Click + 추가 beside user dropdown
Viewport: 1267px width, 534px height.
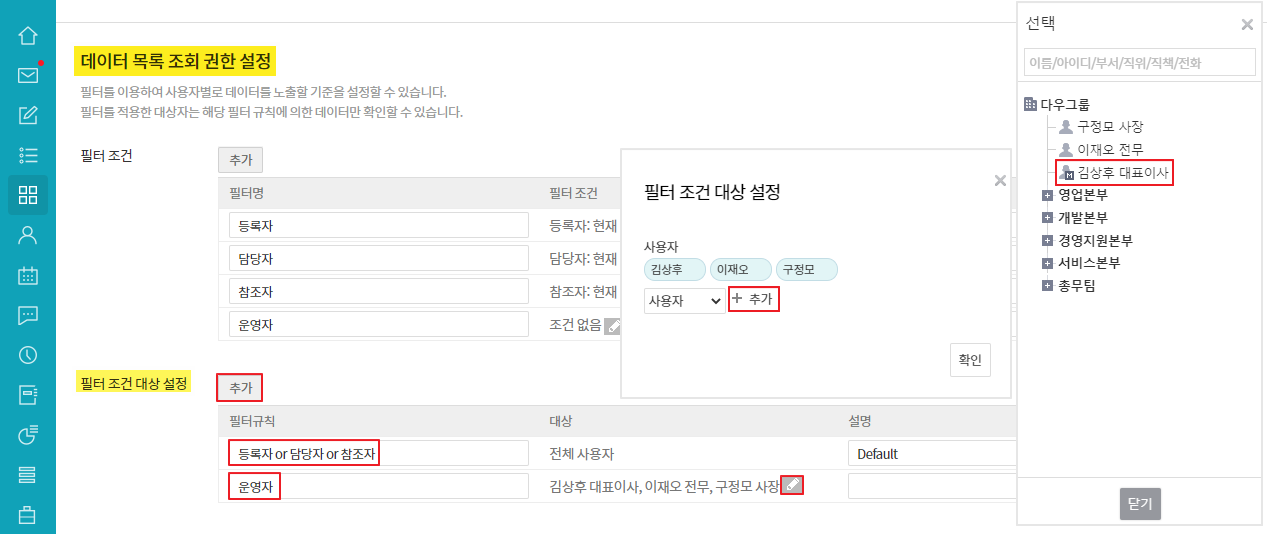753,299
